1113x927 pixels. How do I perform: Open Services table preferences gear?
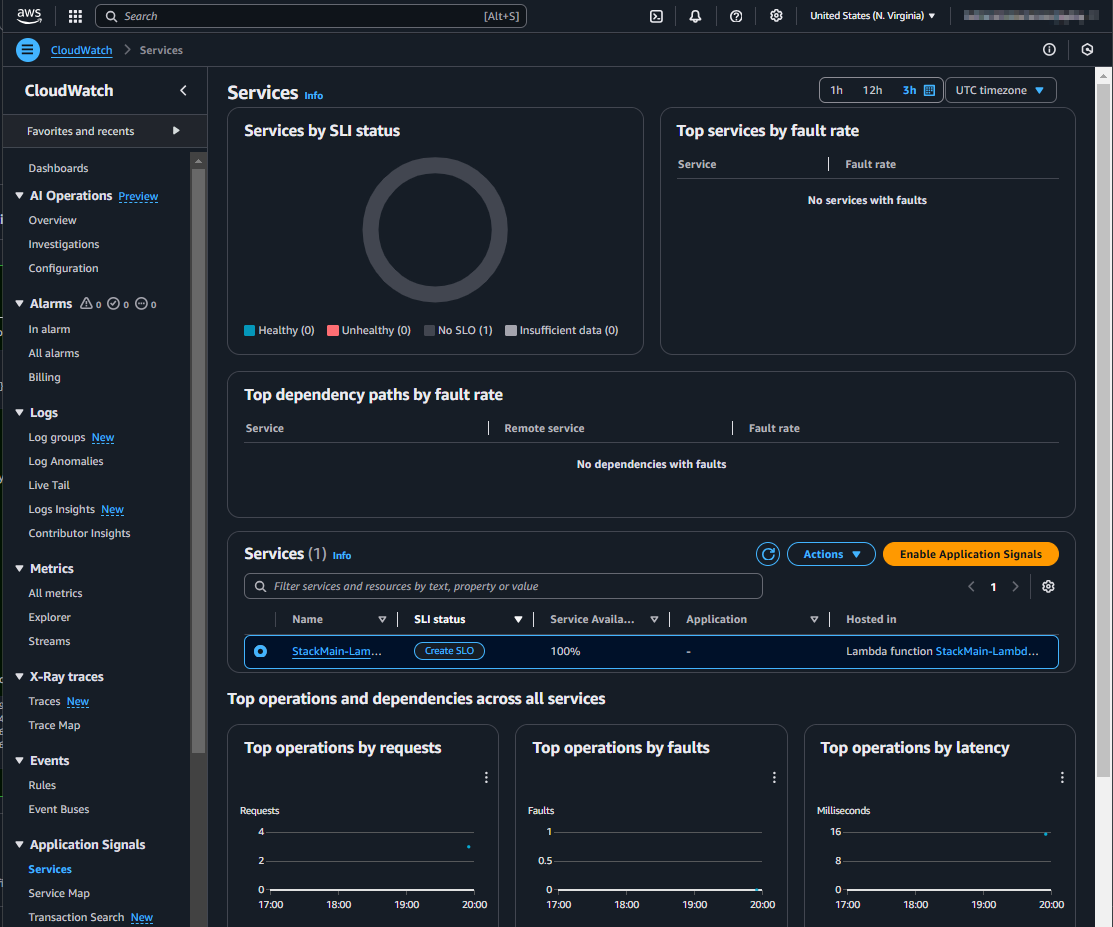pyautogui.click(x=1048, y=587)
